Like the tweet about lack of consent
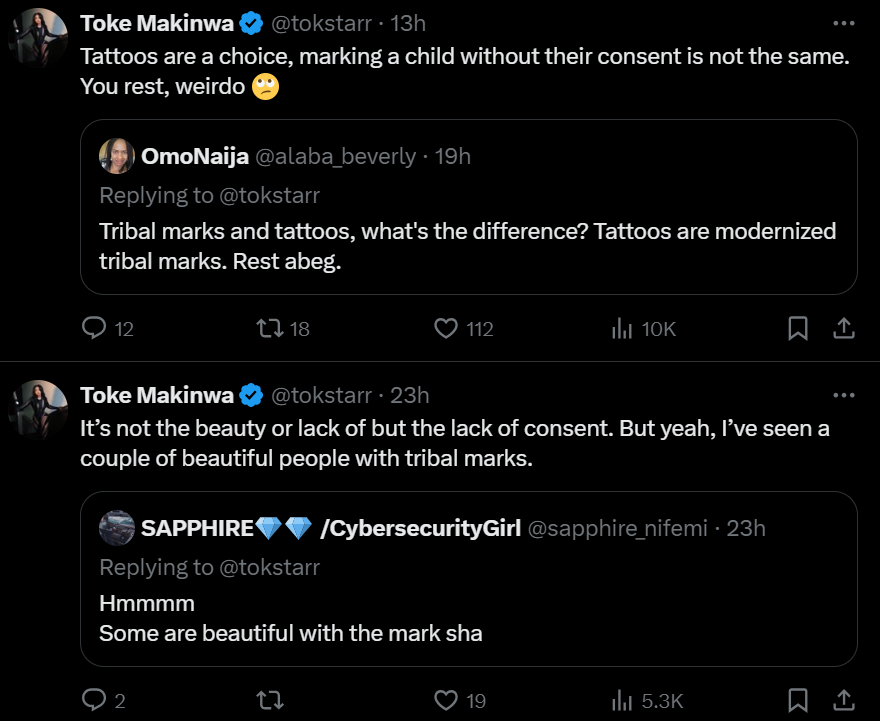This screenshot has height=721, width=880. 446,700
